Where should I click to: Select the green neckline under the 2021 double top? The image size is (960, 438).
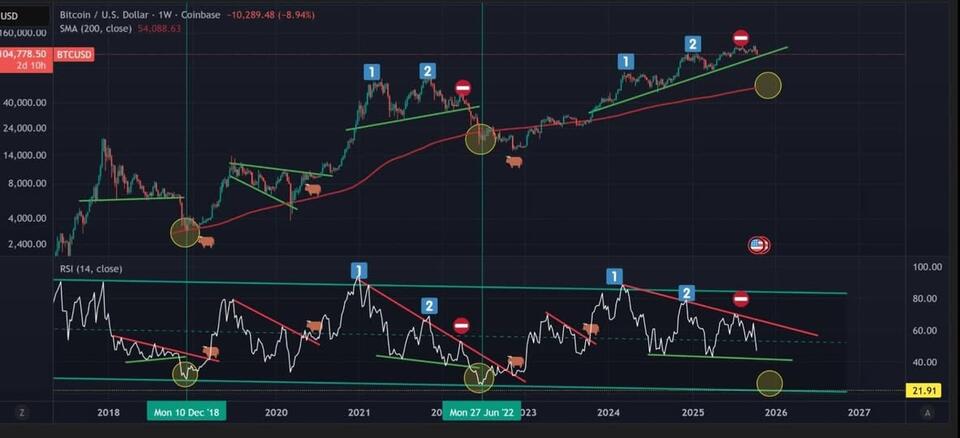pos(413,118)
